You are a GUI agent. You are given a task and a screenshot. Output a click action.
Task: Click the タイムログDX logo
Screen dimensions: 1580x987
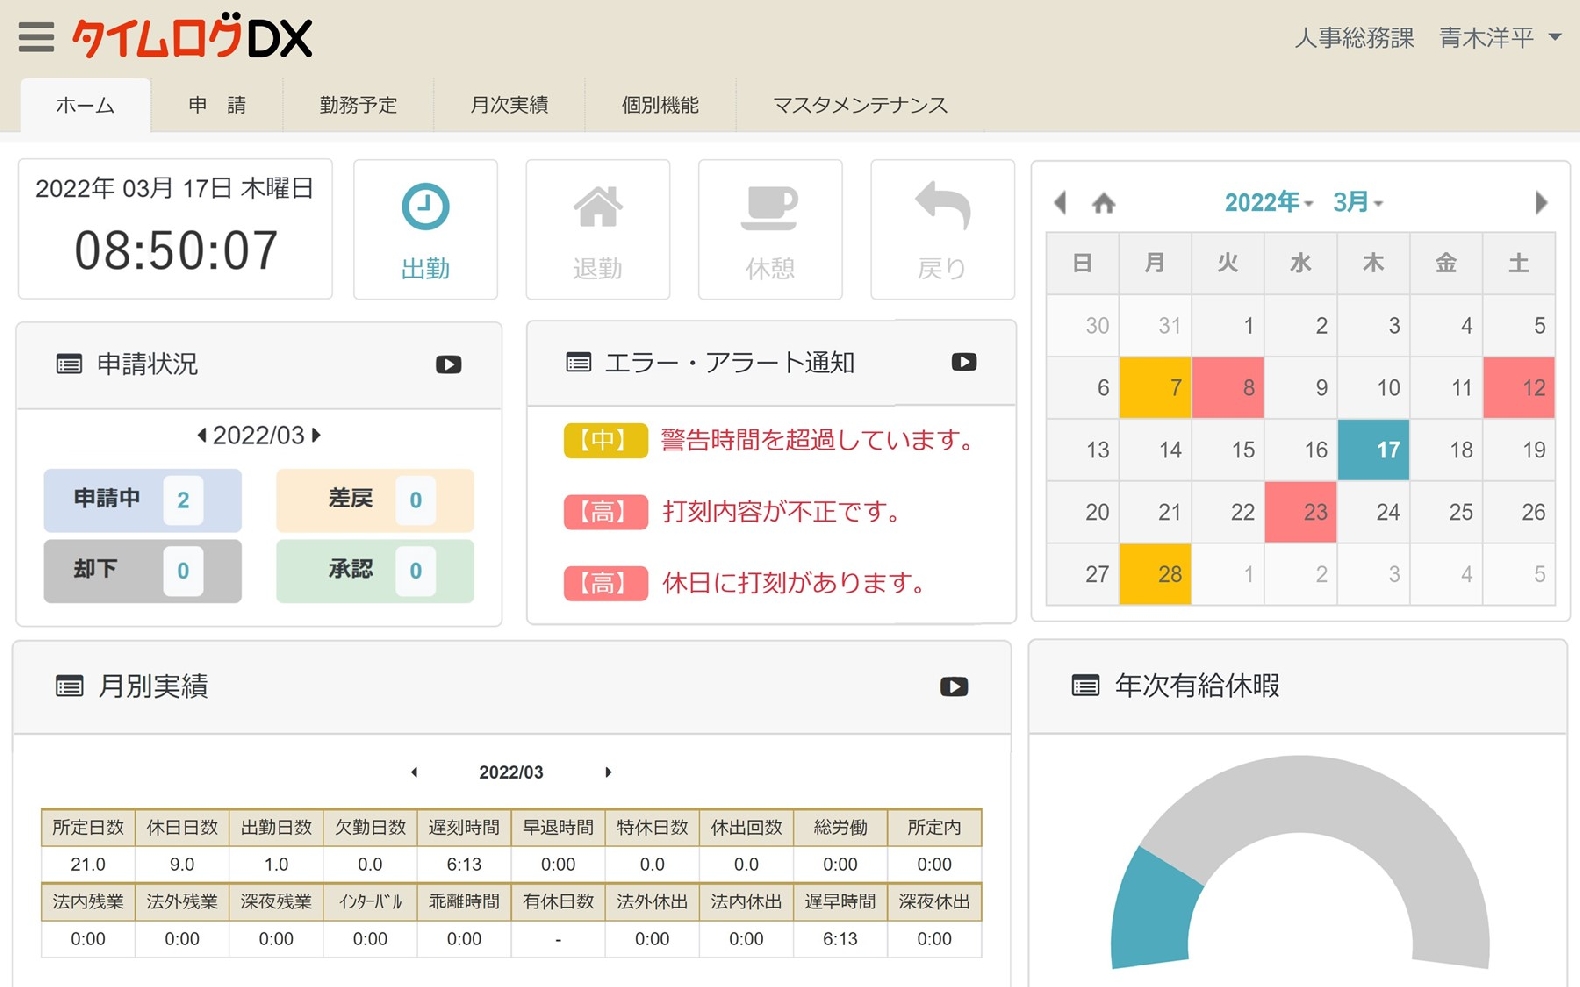click(192, 37)
